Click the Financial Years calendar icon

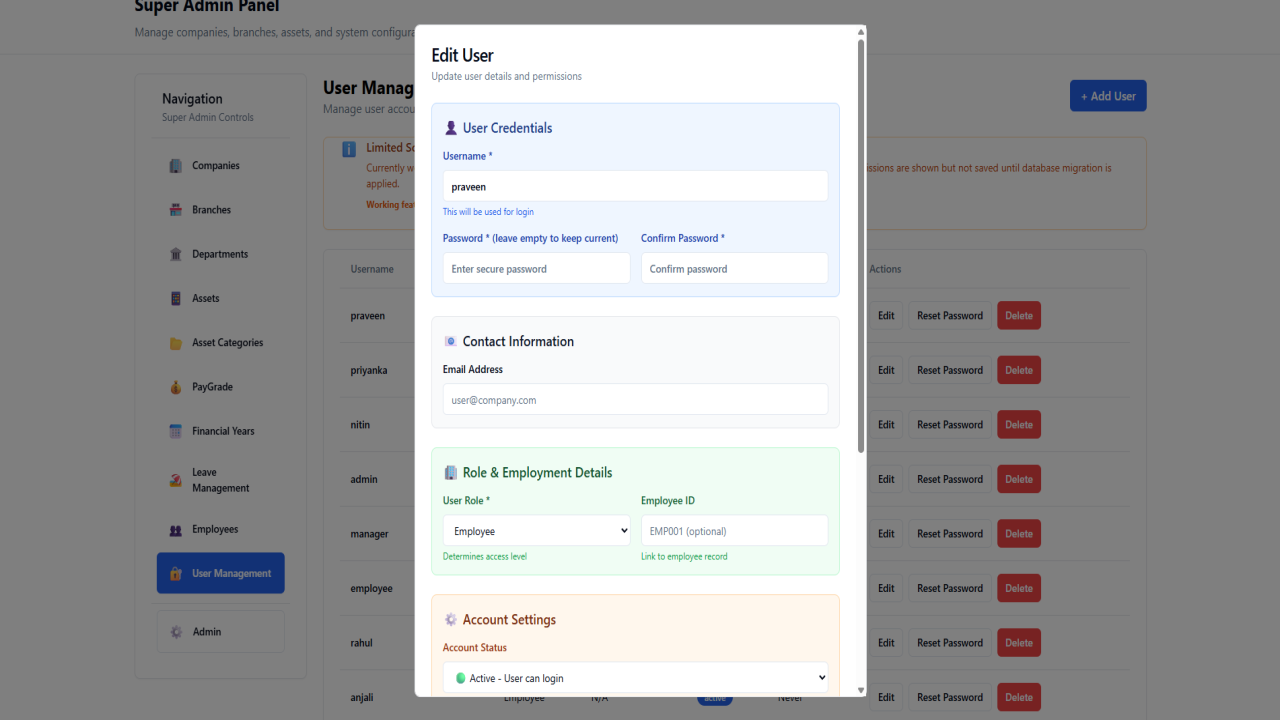[176, 431]
